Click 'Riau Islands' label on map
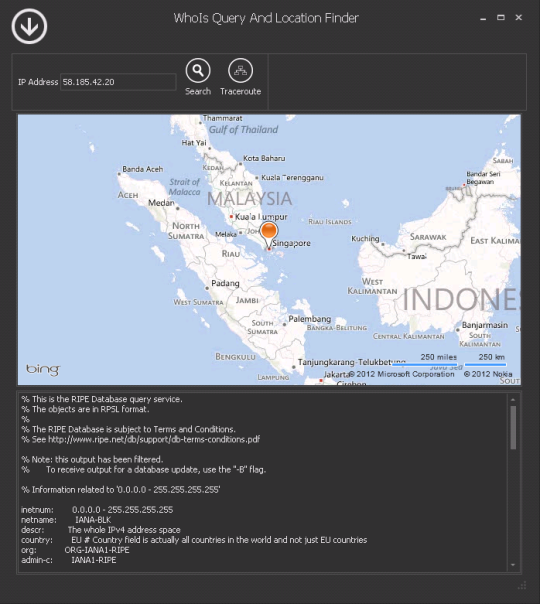The image size is (540, 604). (x=330, y=222)
